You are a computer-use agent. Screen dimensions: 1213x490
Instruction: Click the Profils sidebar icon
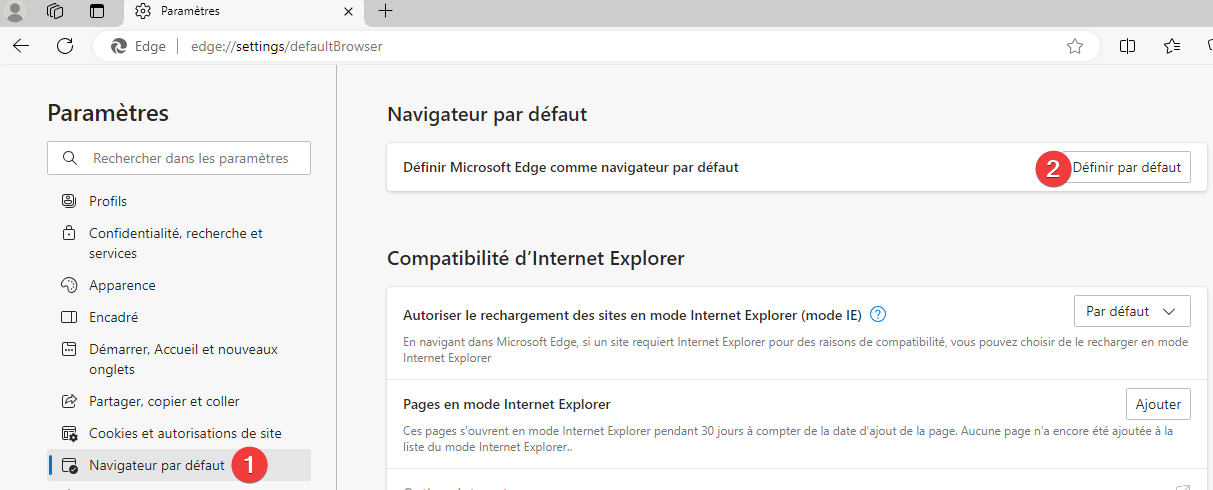point(69,201)
